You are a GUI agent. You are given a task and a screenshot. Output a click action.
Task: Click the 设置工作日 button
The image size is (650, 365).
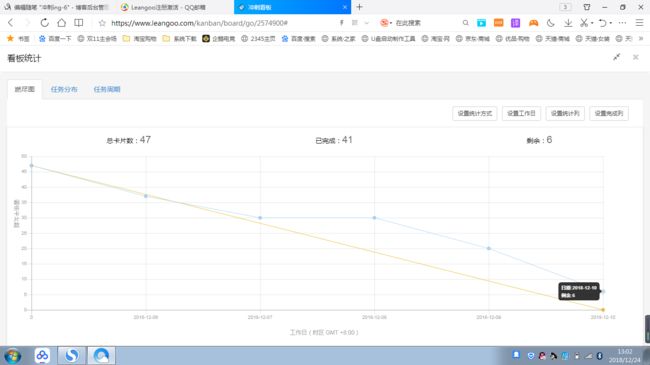click(x=521, y=113)
